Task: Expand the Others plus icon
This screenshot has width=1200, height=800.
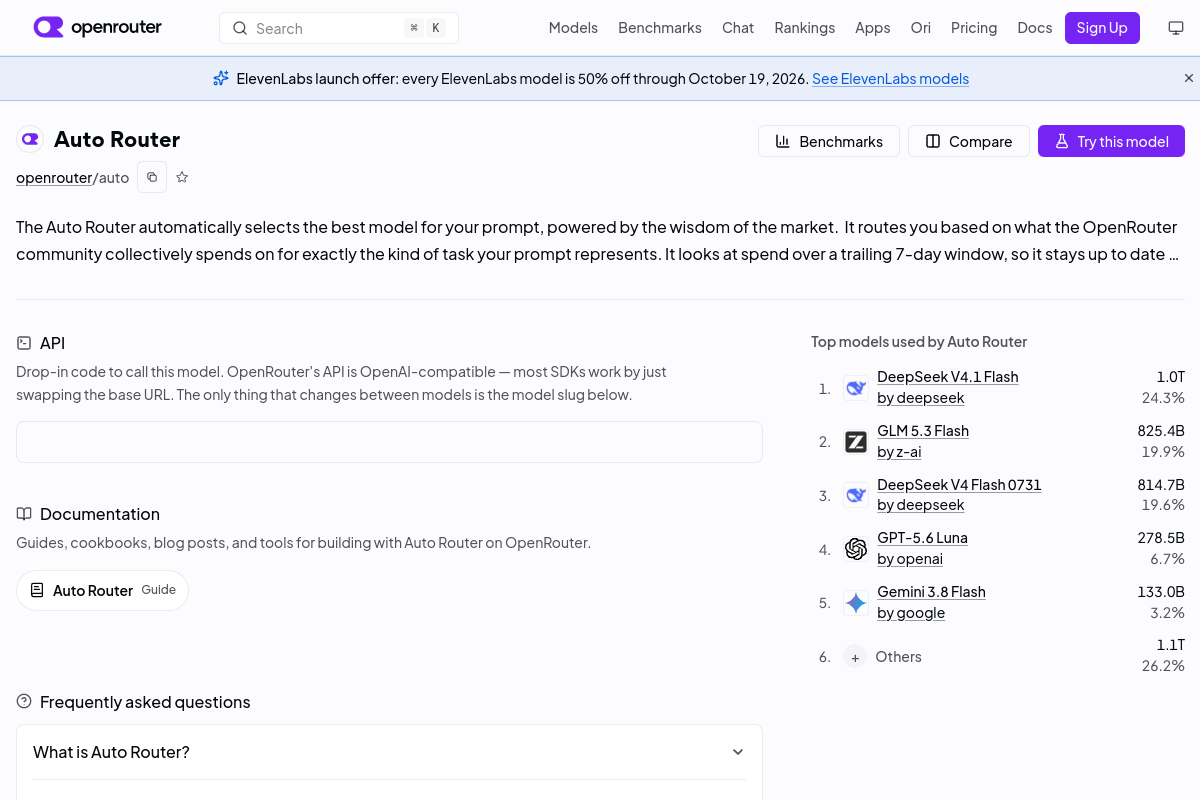Action: click(855, 657)
